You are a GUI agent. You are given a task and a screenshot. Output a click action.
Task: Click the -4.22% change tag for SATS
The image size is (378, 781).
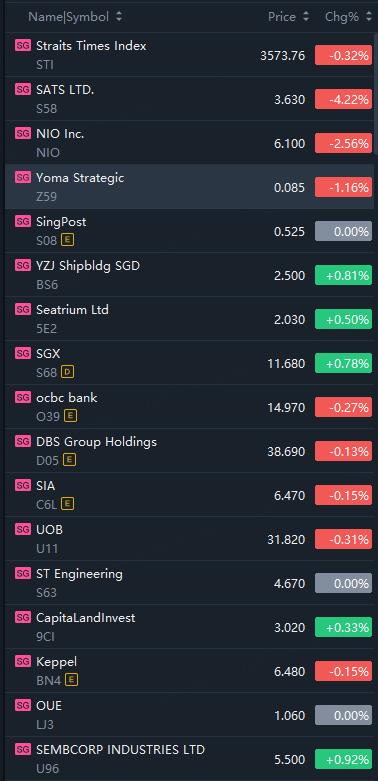click(x=344, y=100)
